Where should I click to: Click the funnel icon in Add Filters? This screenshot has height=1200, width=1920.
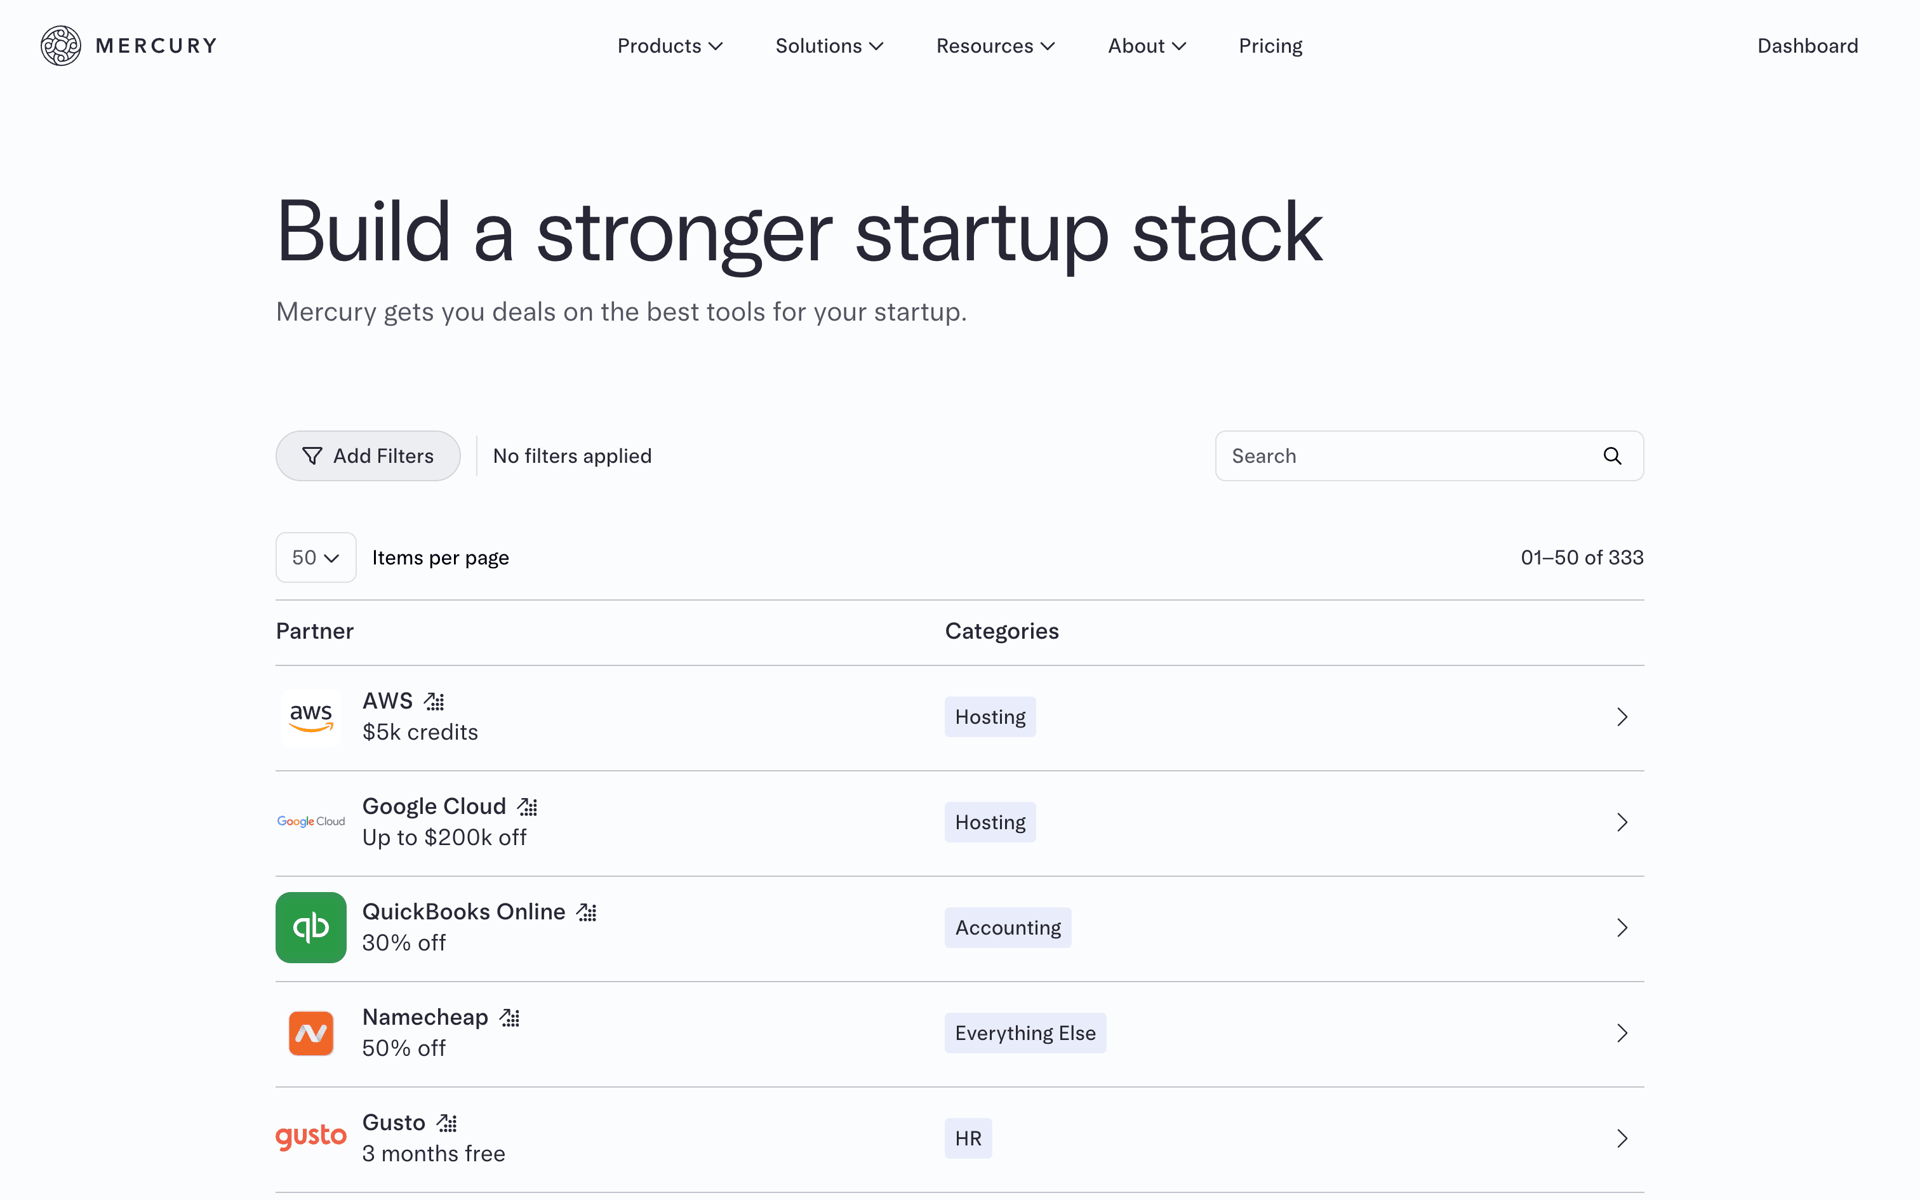click(x=312, y=456)
